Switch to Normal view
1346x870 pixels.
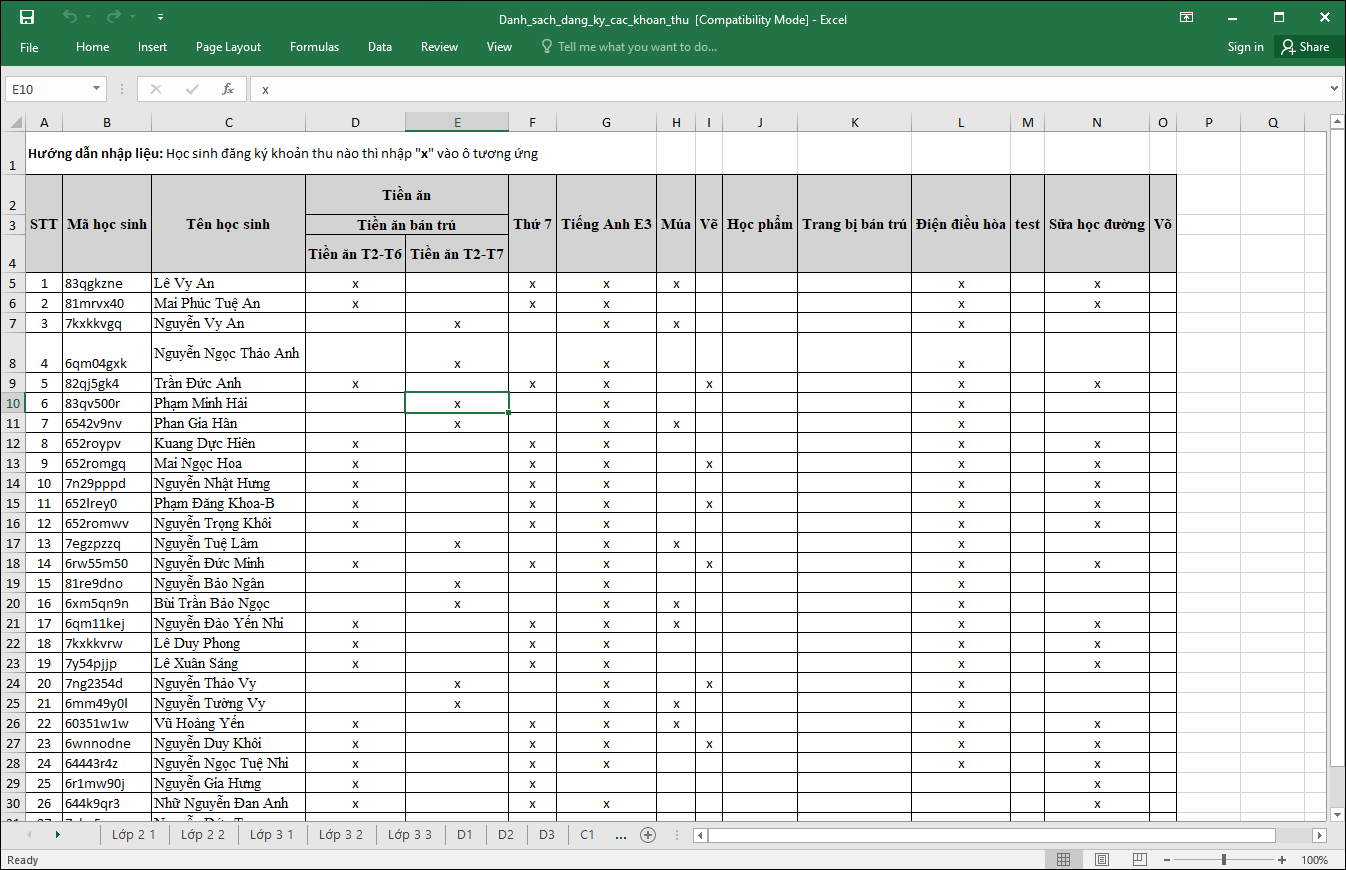point(1064,860)
